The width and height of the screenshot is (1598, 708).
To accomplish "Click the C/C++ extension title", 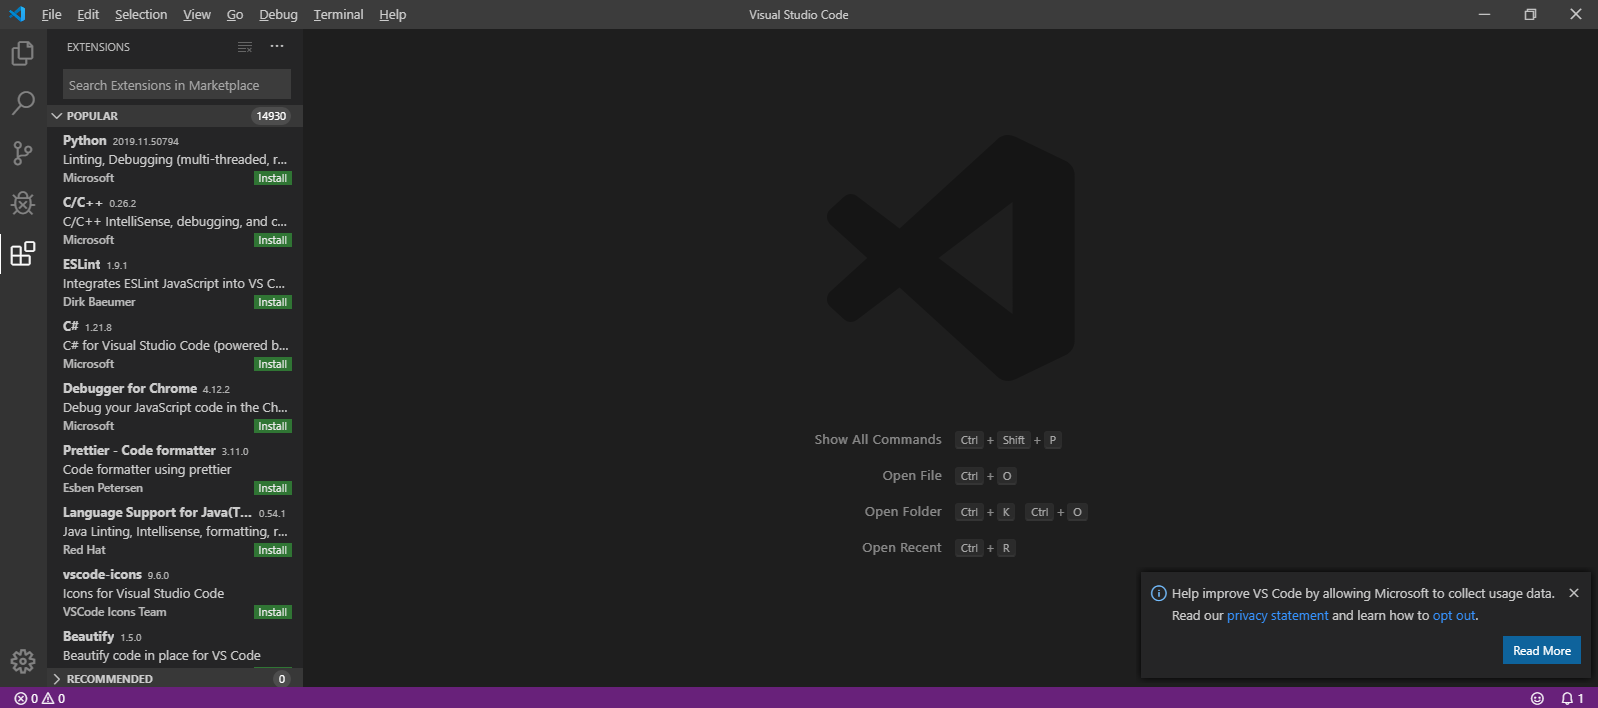I will pos(83,202).
